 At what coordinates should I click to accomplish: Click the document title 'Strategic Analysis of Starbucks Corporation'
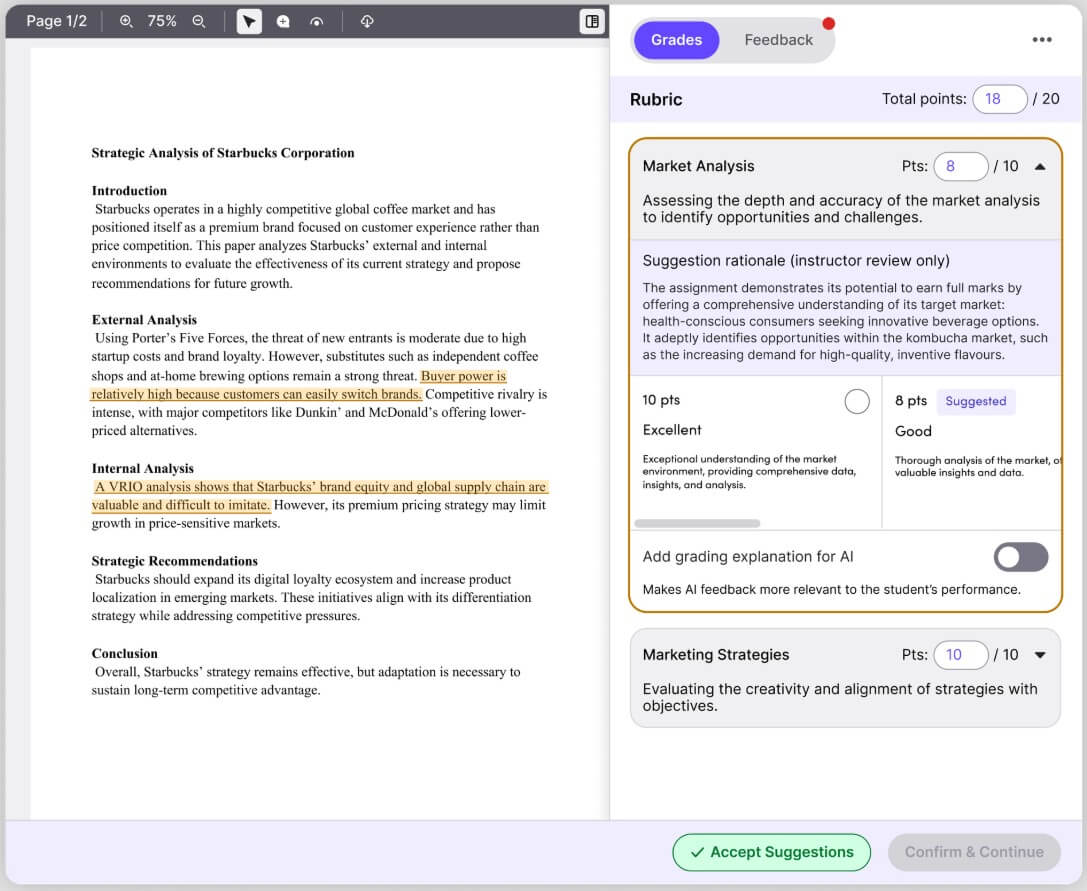[x=223, y=153]
